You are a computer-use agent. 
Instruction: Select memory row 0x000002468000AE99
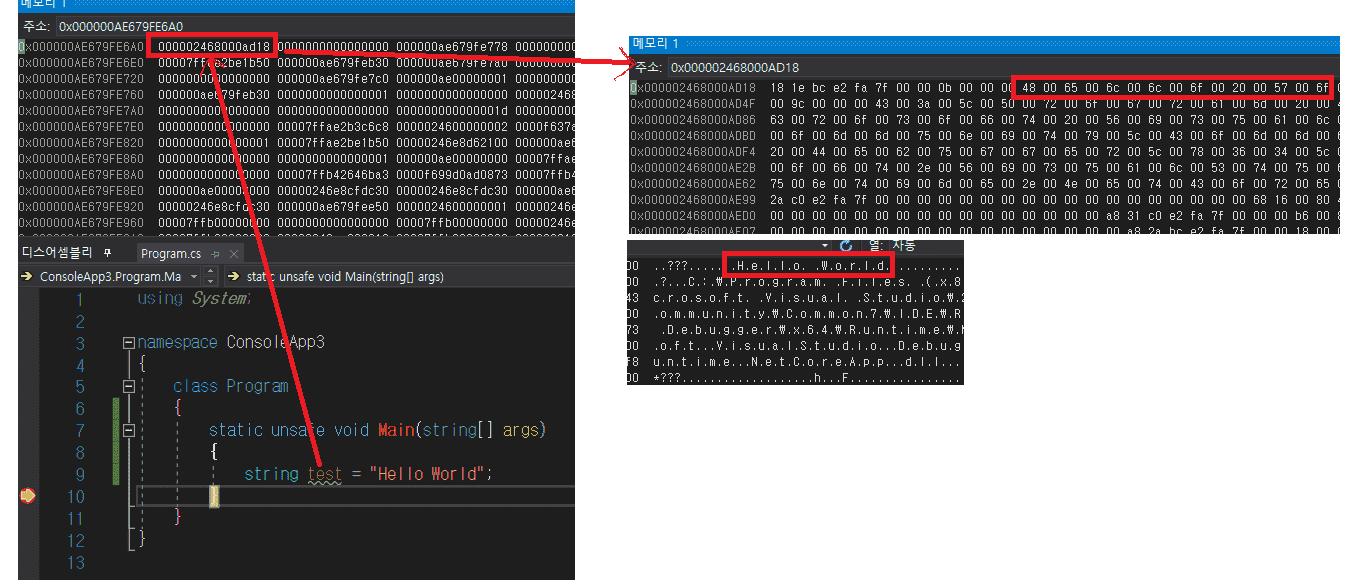984,199
